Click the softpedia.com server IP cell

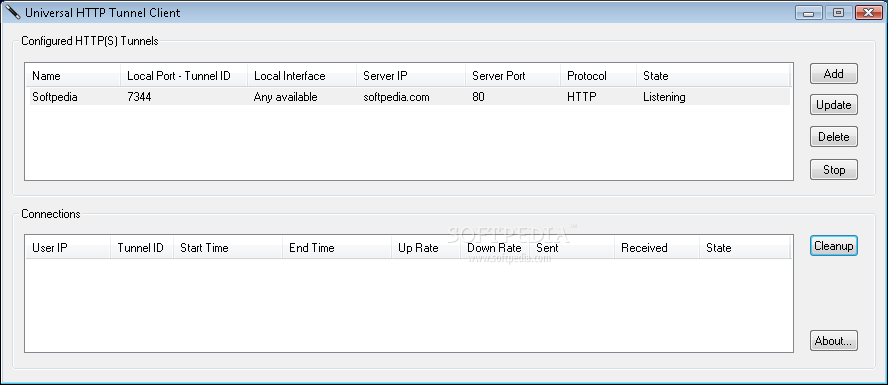[396, 97]
